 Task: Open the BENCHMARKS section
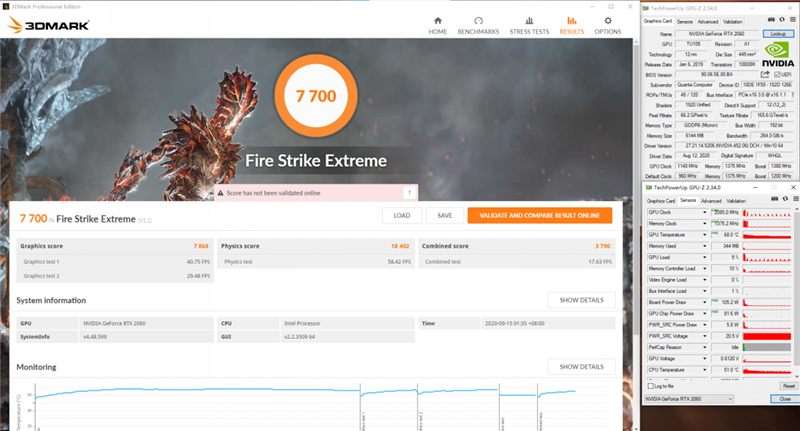pos(478,26)
